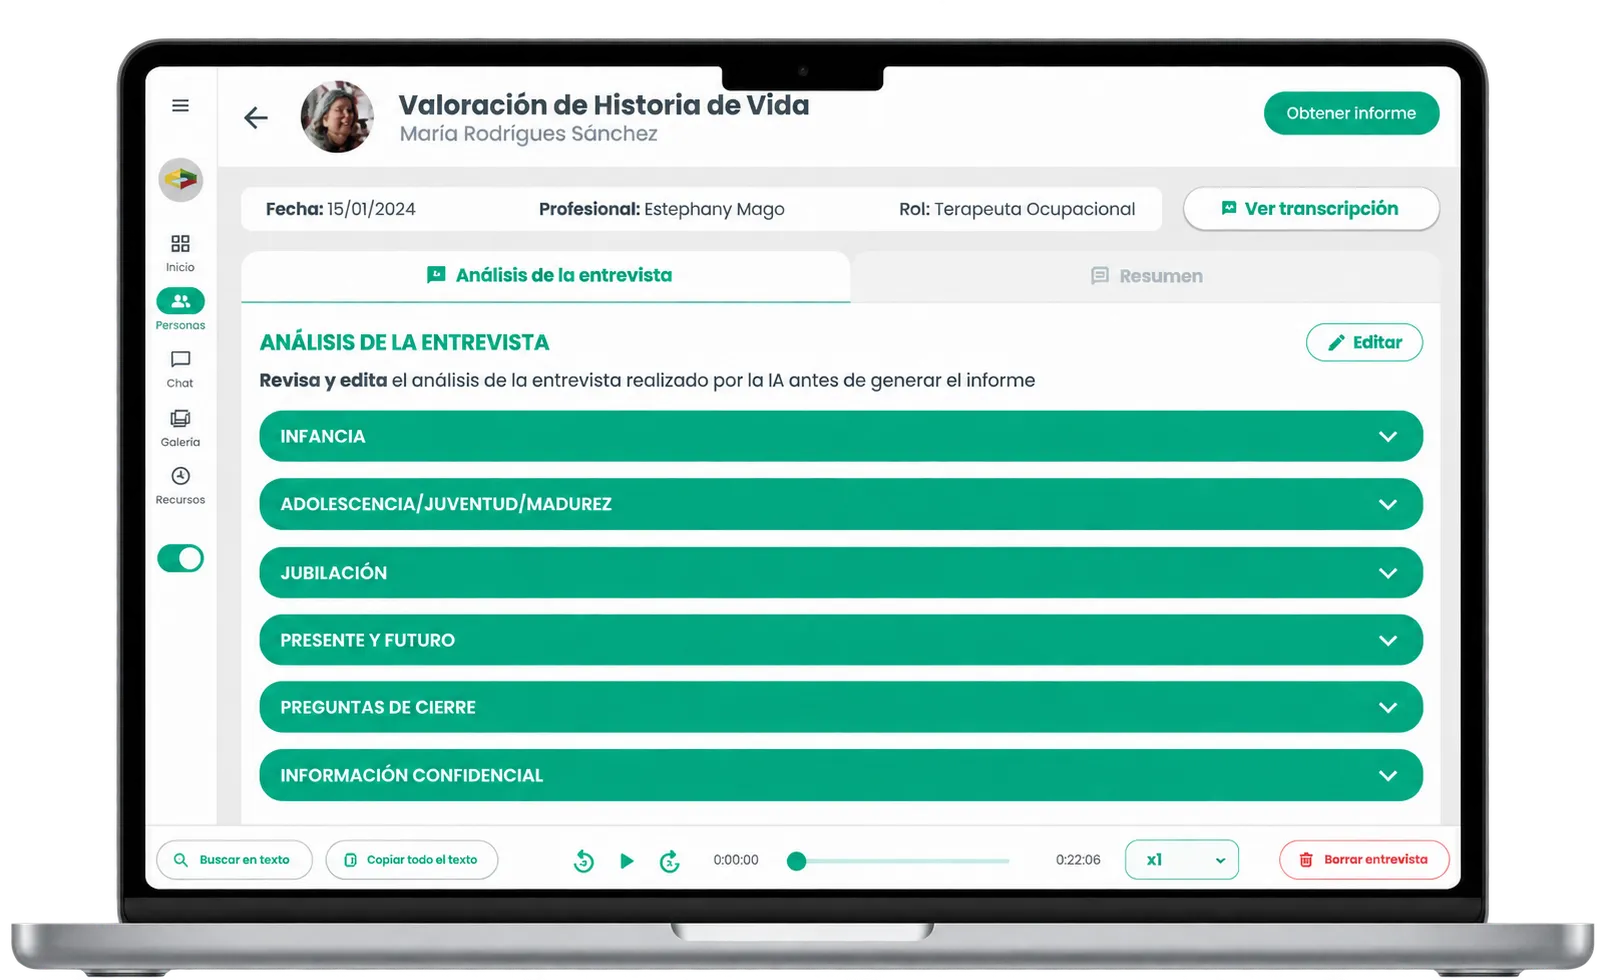Screen dimensions: 1604x980
Task: Expand the INFORMACIÓN CONFIDENCIAL section
Action: point(841,775)
